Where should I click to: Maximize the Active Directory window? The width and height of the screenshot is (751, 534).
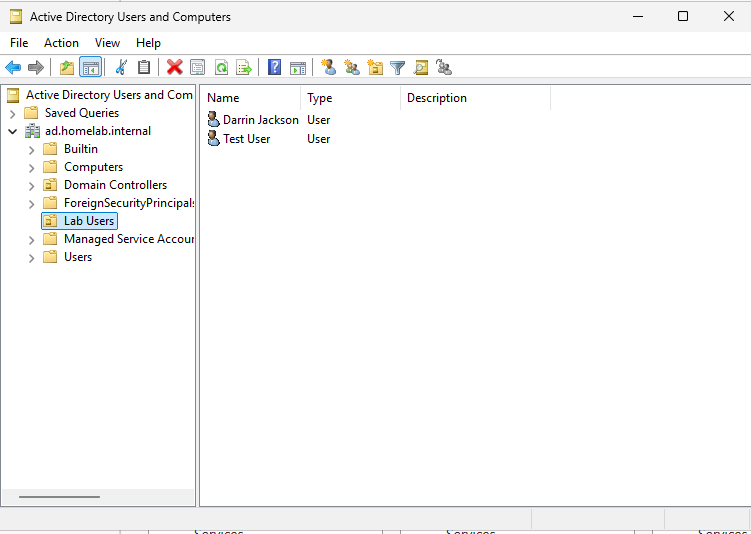(683, 16)
